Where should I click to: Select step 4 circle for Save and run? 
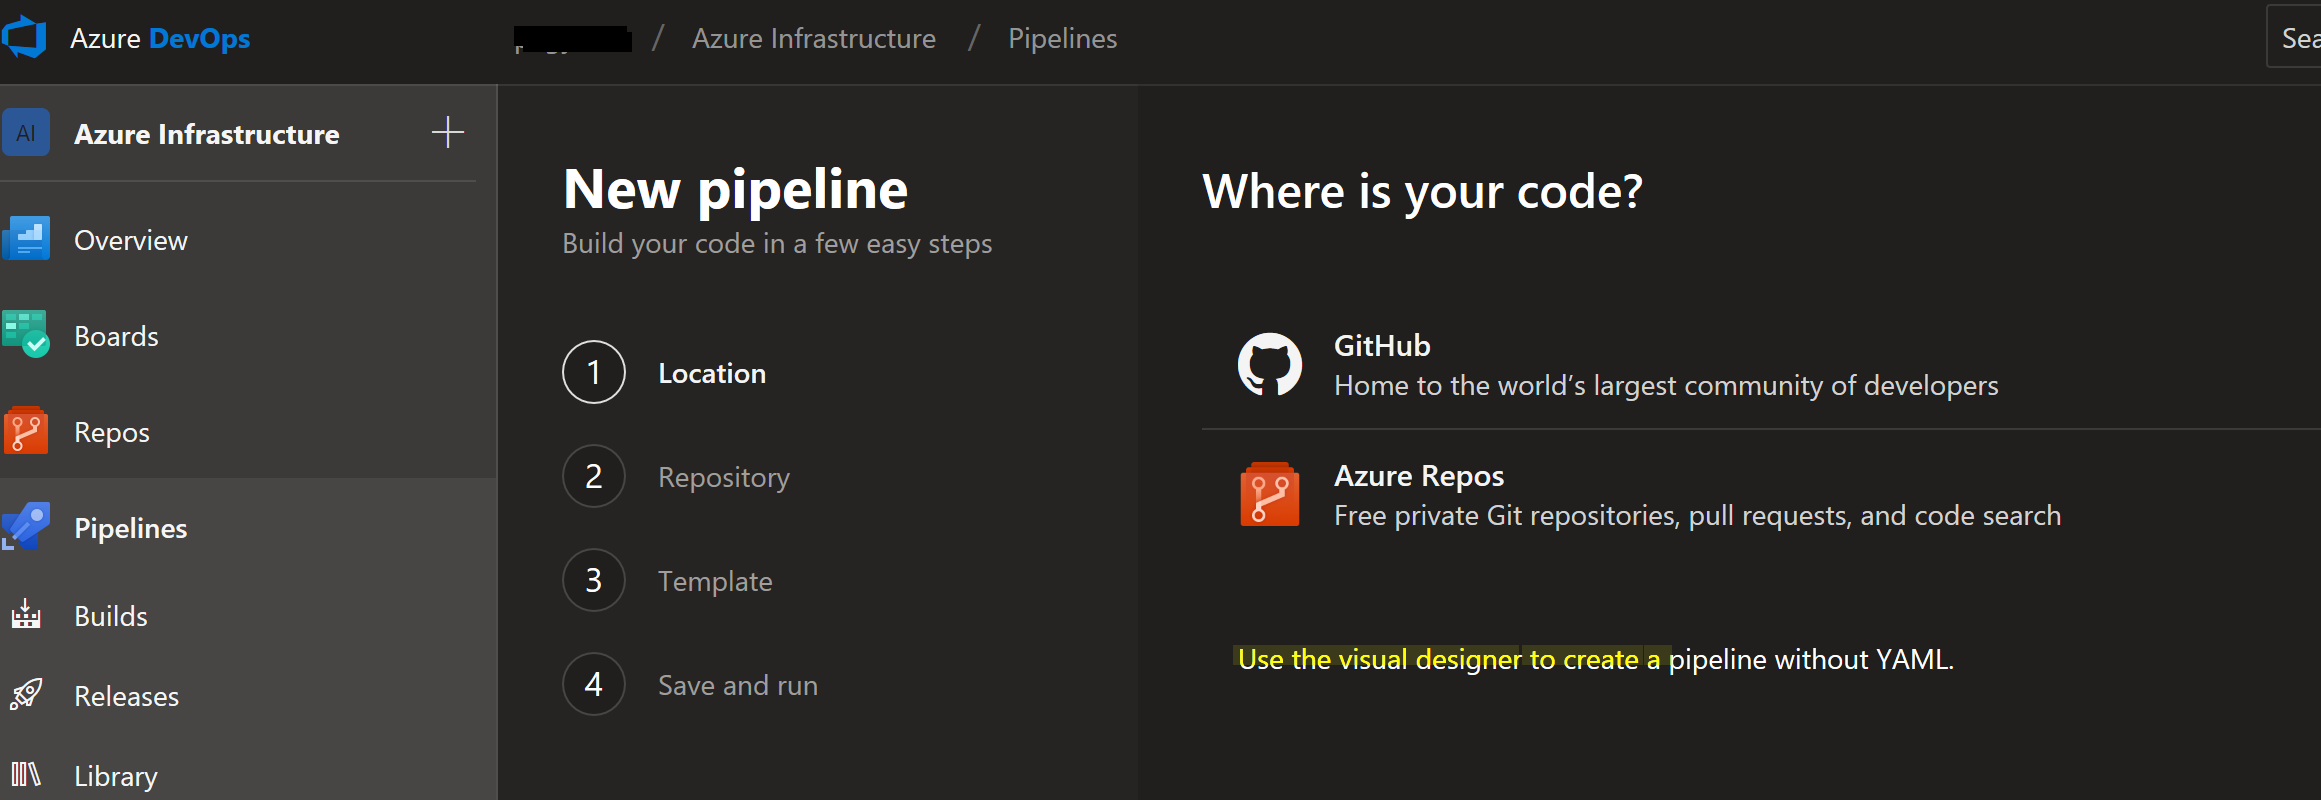(x=594, y=684)
